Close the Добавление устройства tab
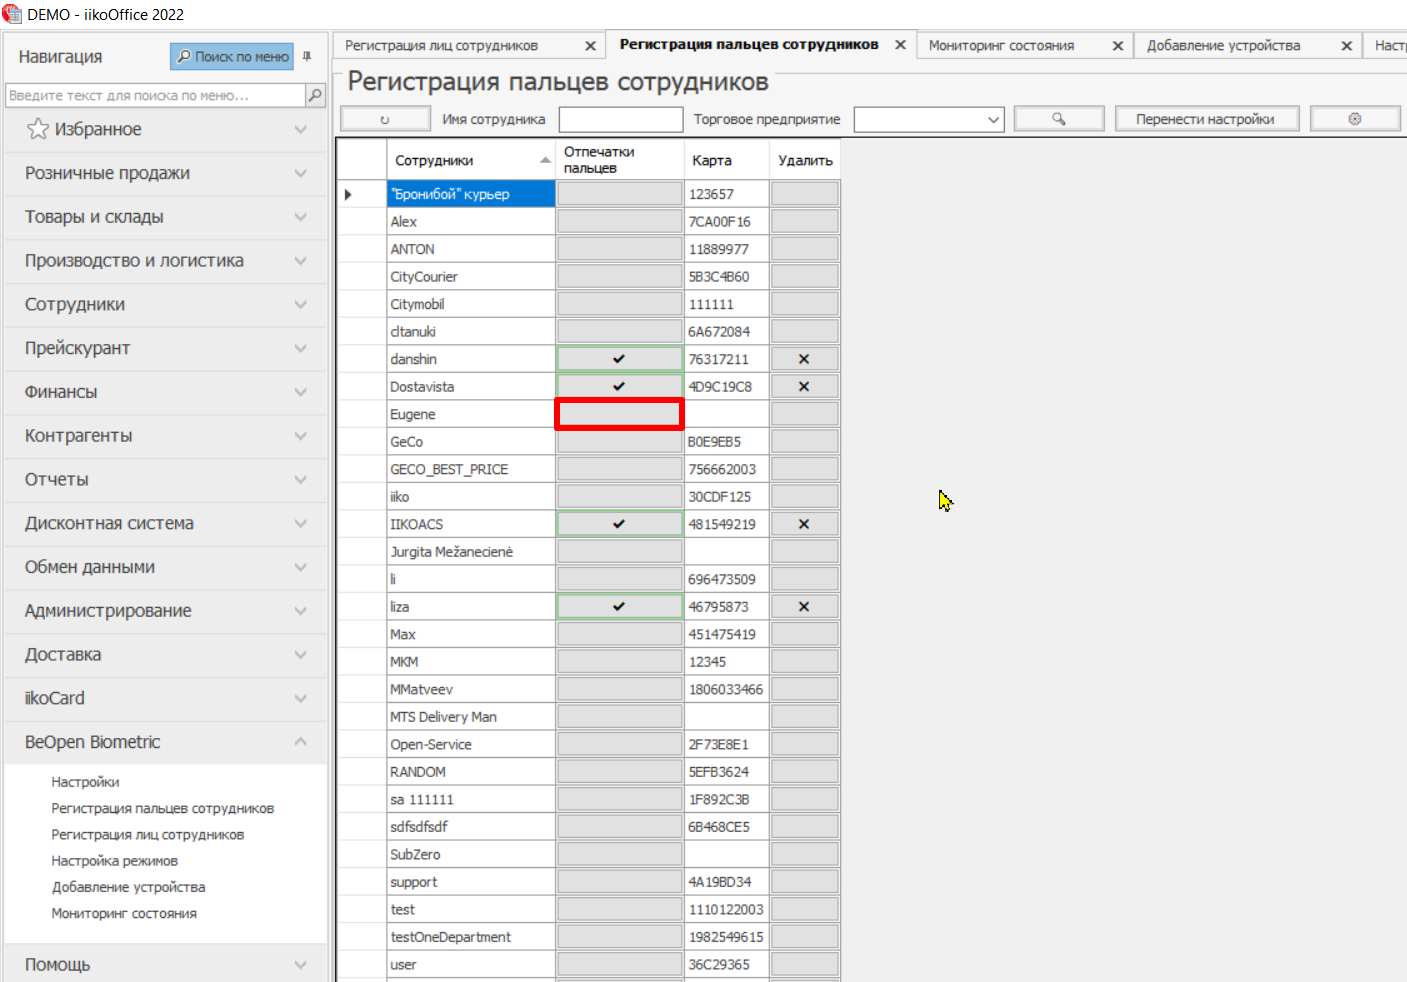Image resolution: width=1407 pixels, height=982 pixels. 1347,46
